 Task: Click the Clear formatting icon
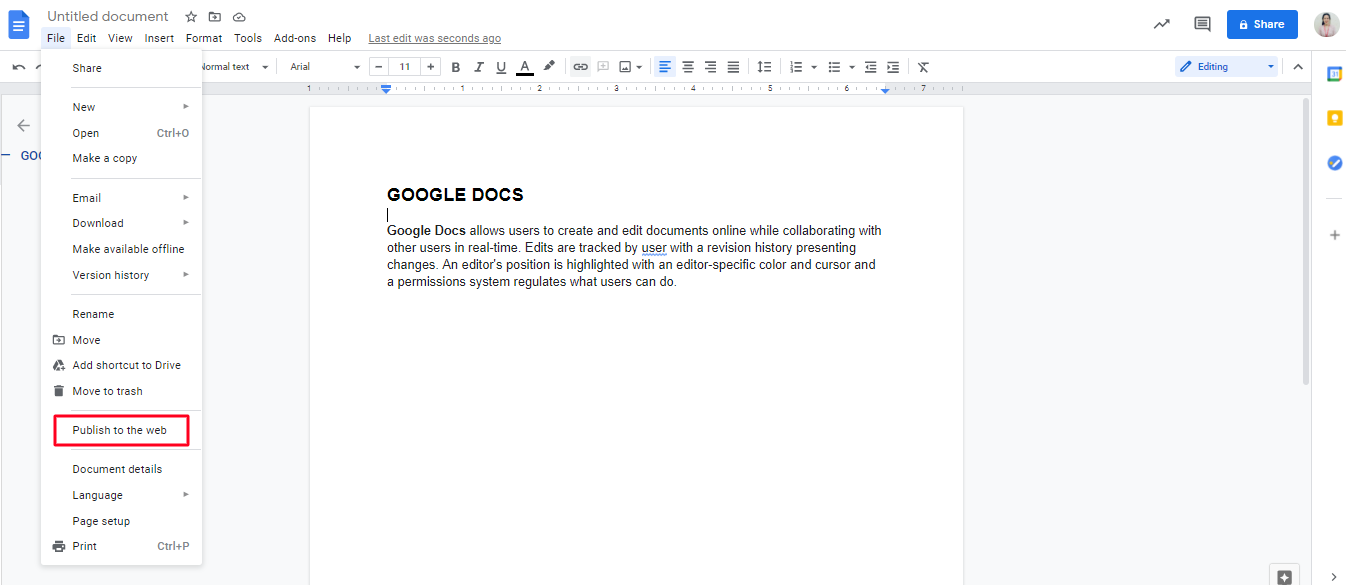[x=923, y=67]
